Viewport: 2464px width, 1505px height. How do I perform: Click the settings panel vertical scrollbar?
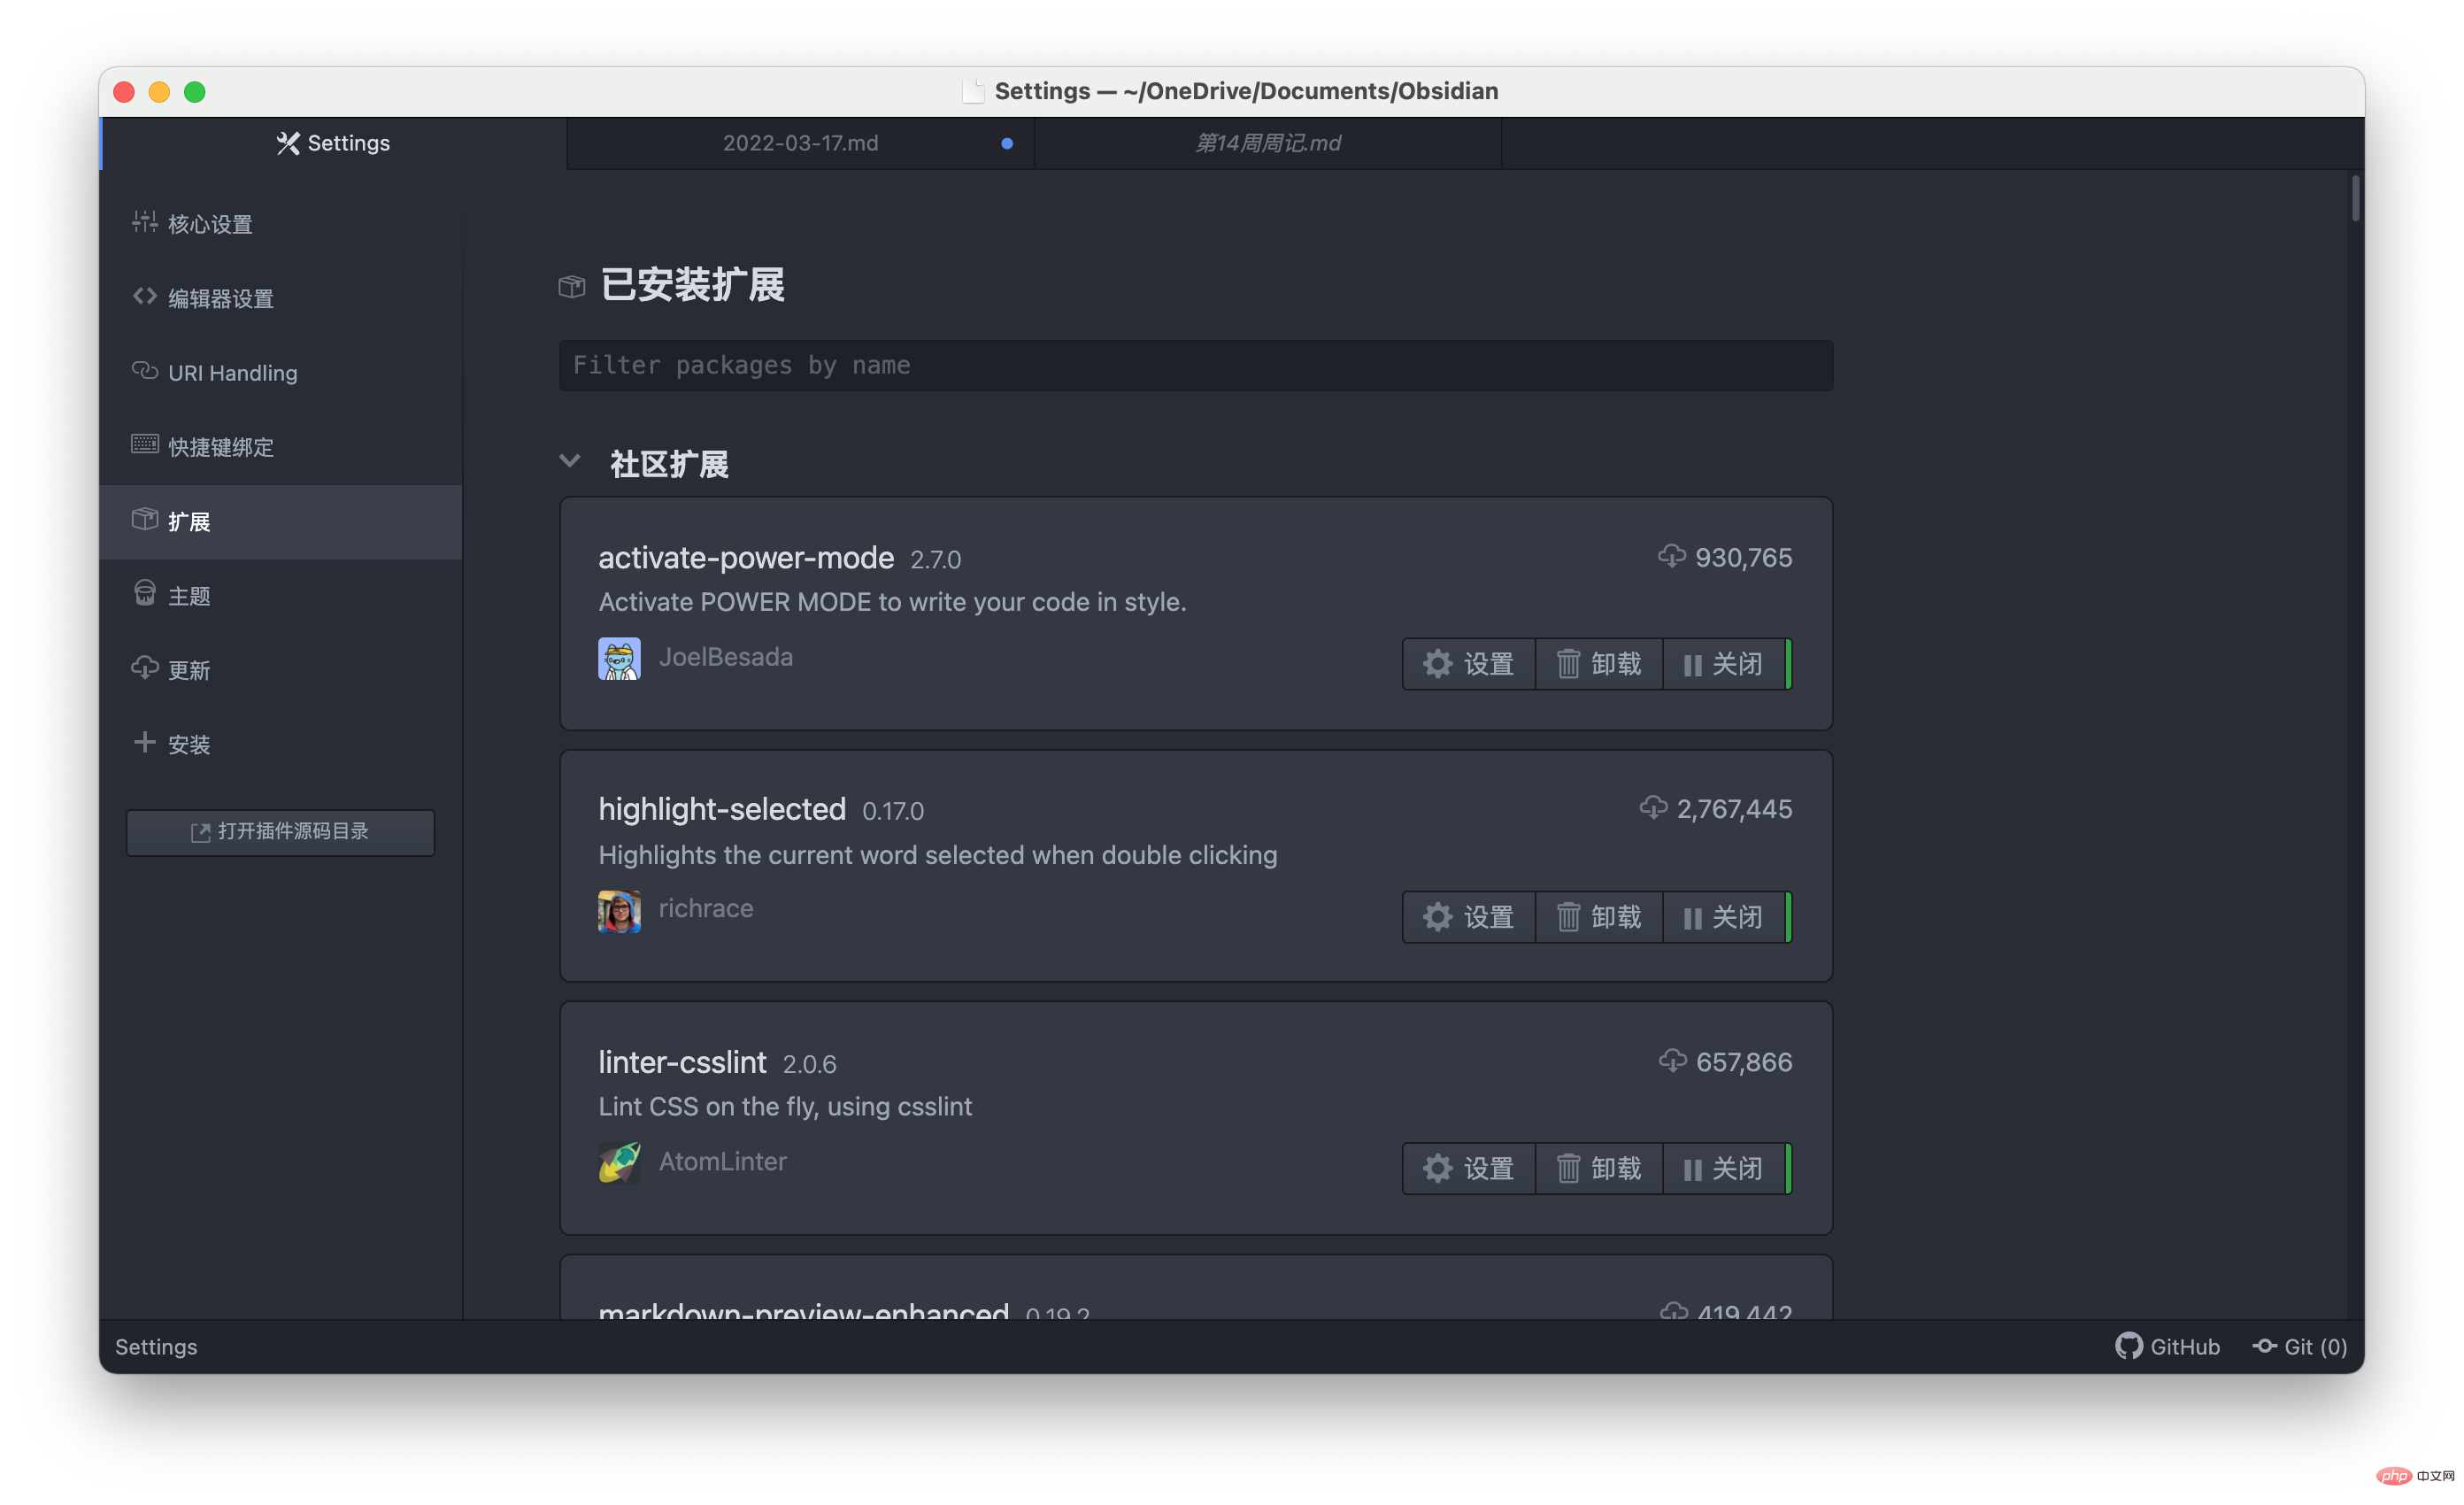[2356, 198]
